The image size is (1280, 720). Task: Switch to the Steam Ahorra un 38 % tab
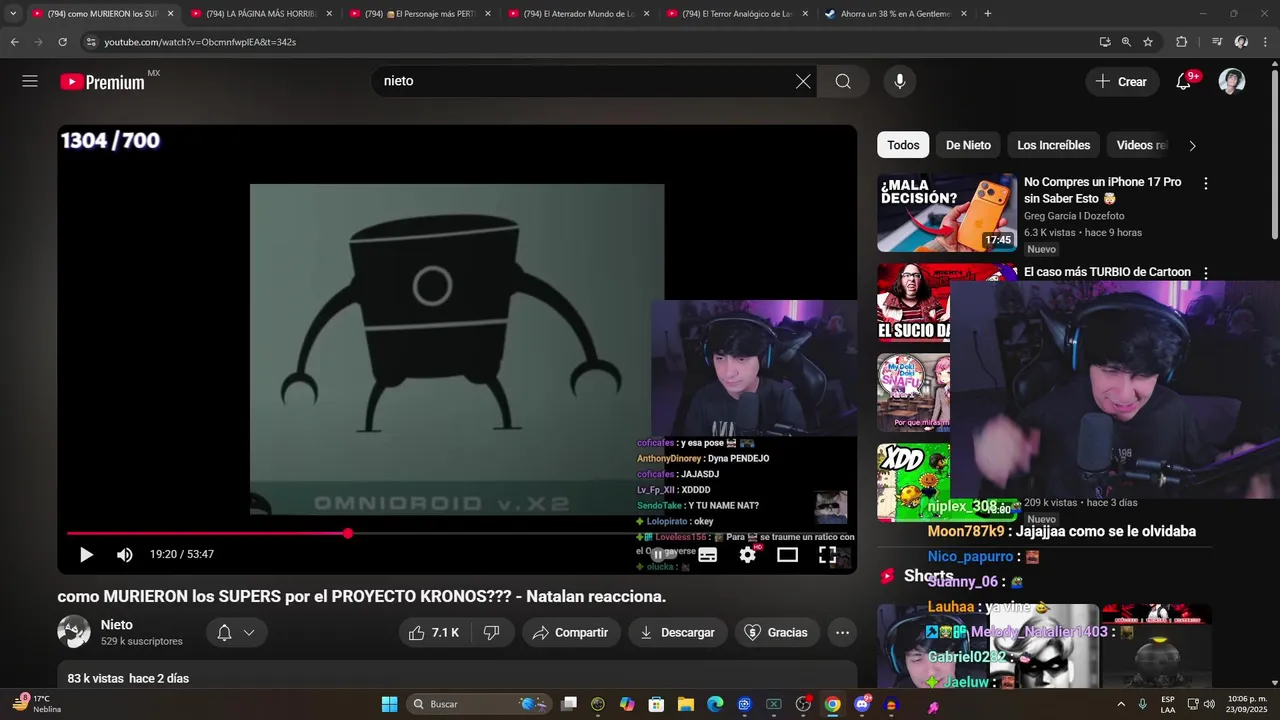point(897,14)
